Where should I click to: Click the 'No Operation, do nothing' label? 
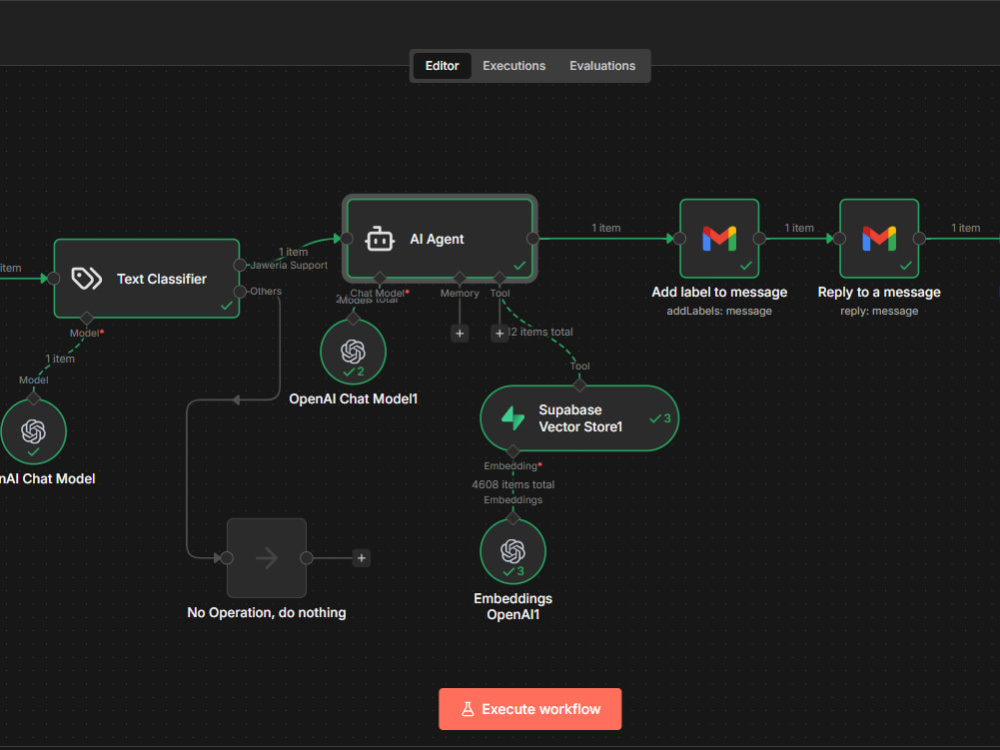coord(267,612)
